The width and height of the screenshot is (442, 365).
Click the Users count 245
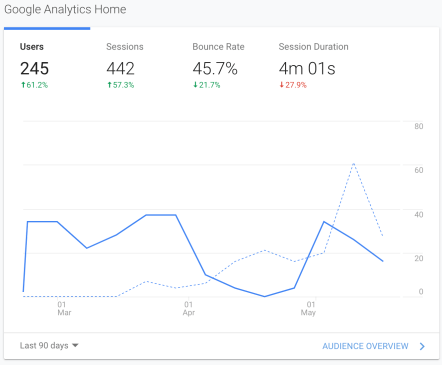(34, 69)
